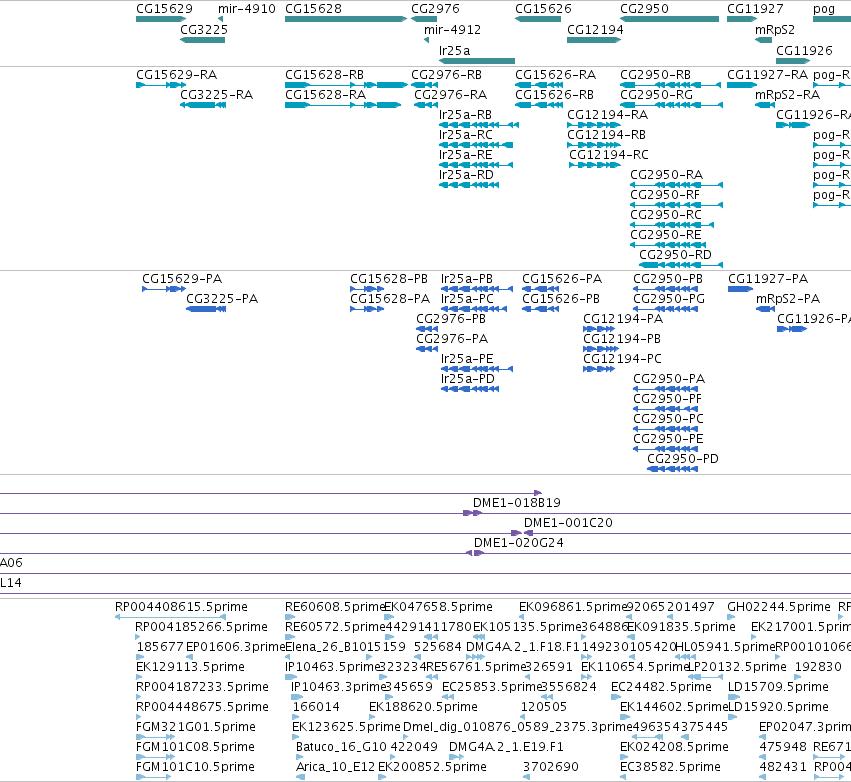851x782 pixels.
Task: Click the mir-4912 gene label
Action: pyautogui.click(x=453, y=29)
